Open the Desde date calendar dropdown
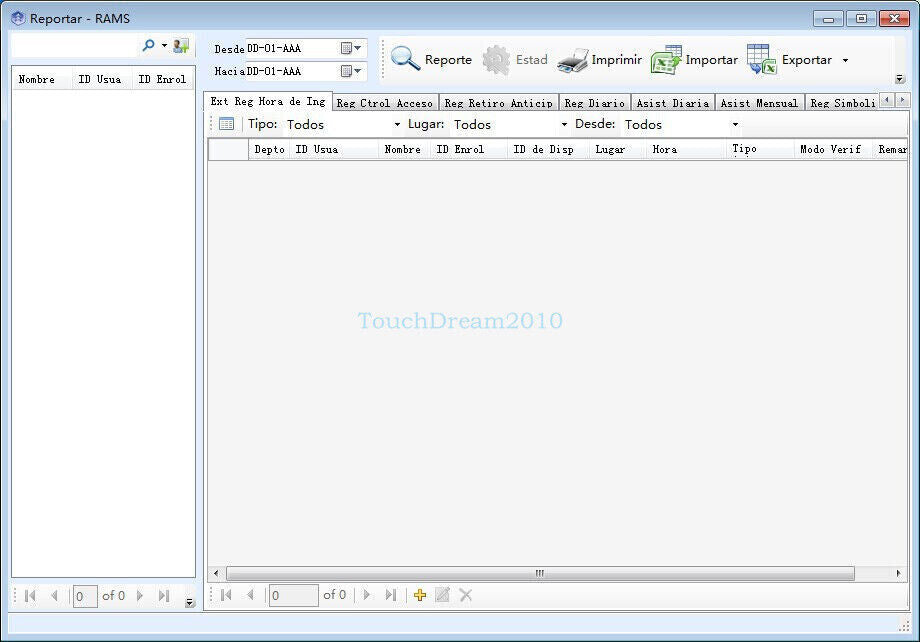Screen dimensions: 920x642 coord(351,48)
